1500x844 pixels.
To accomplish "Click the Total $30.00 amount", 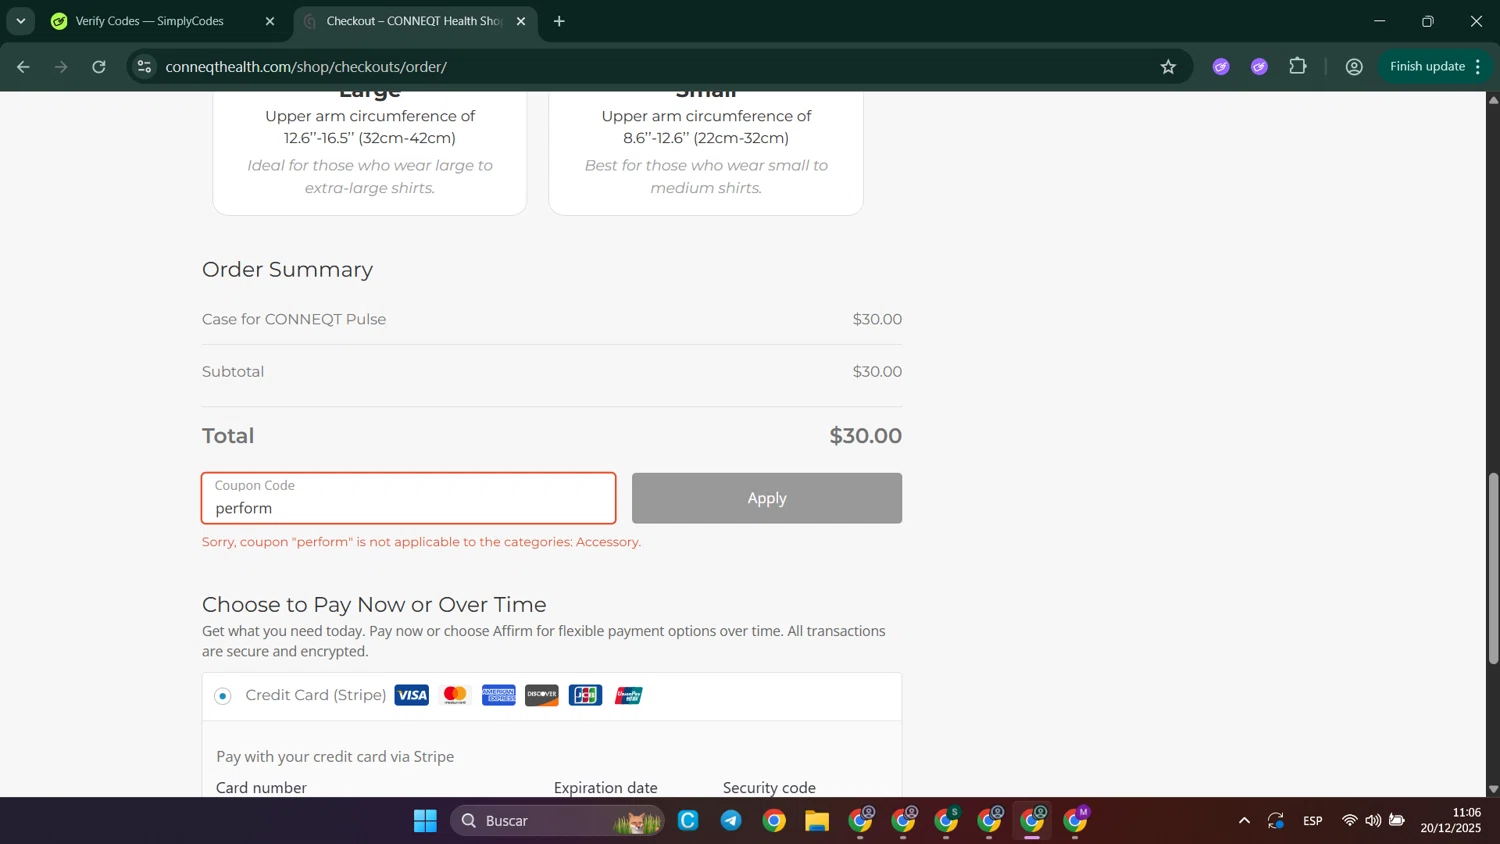I will point(866,436).
